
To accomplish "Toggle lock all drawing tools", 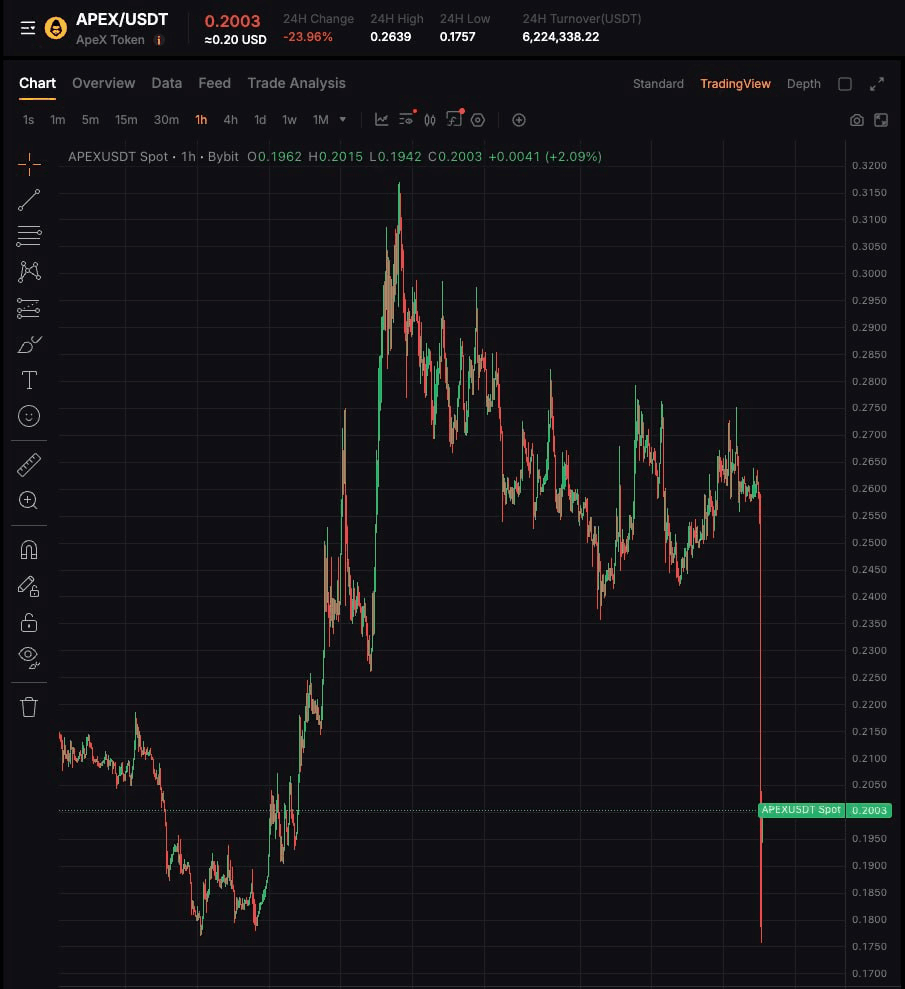I will 29,623.
